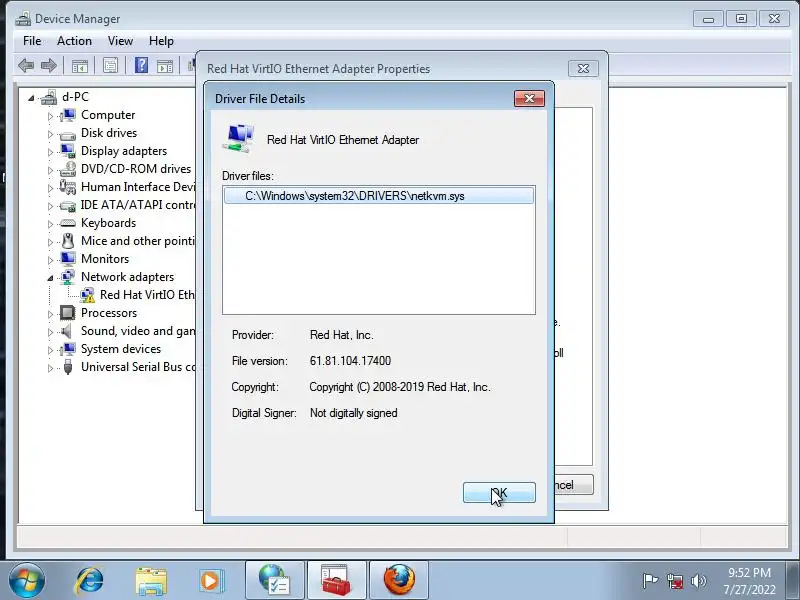Click the d-PC root computer icon
The height and width of the screenshot is (600, 800).
pos(49,97)
